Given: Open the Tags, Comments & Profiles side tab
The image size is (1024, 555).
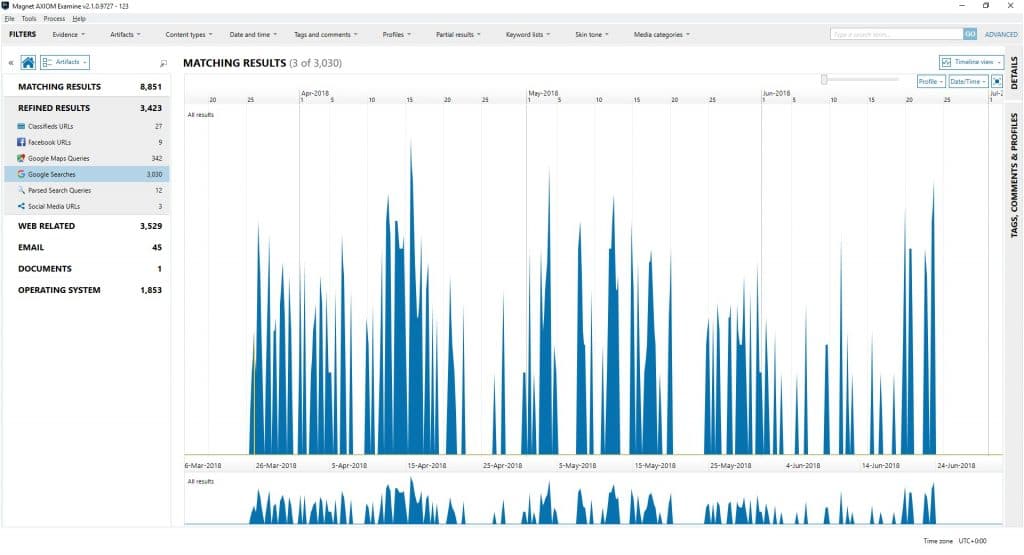Looking at the screenshot, I should coord(1014,175).
